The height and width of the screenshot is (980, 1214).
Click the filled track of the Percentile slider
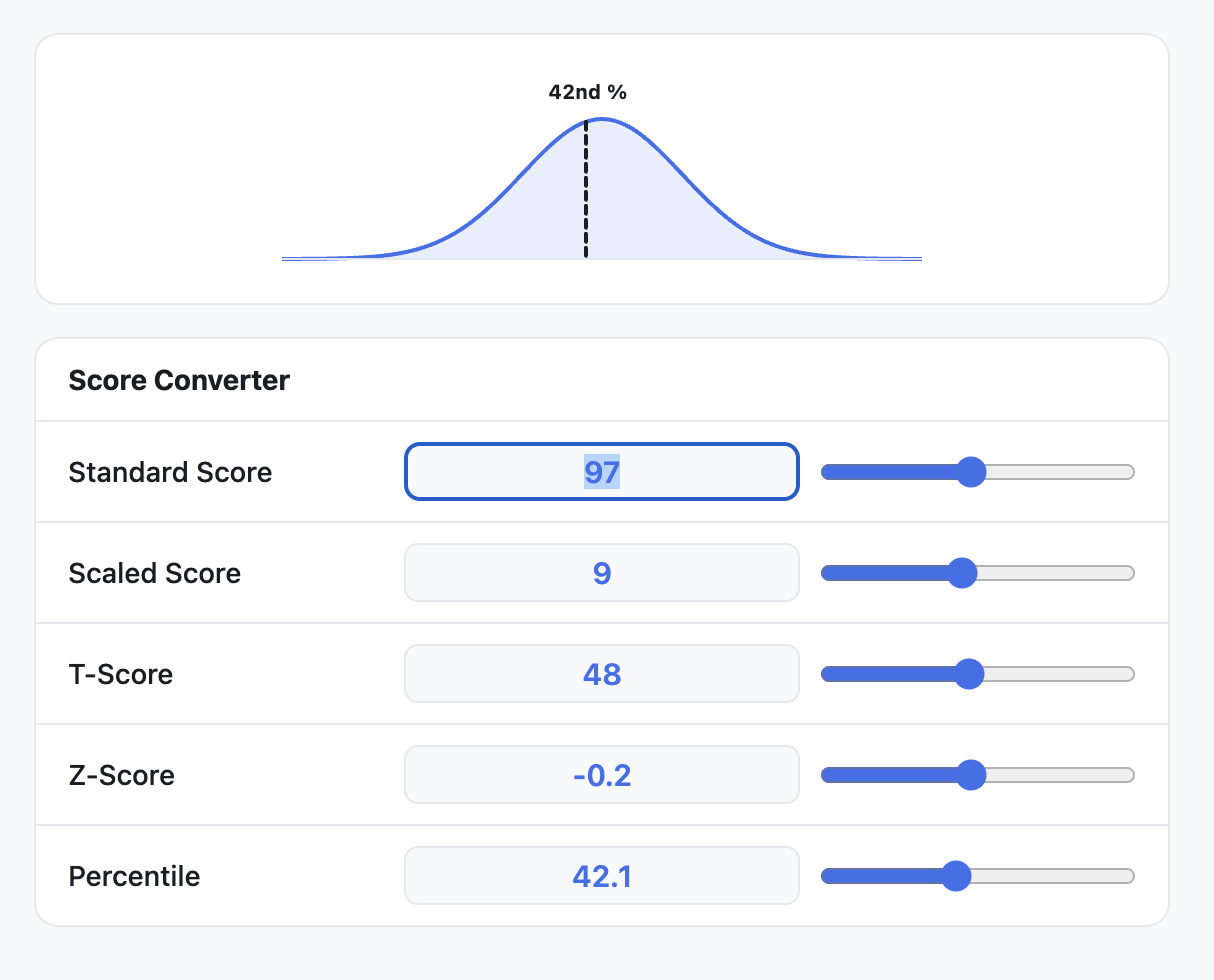[885, 875]
